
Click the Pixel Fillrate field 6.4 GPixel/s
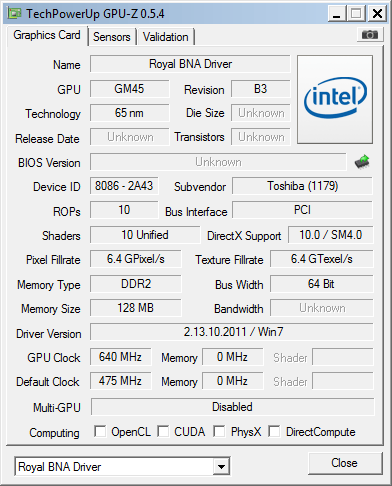click(x=136, y=259)
